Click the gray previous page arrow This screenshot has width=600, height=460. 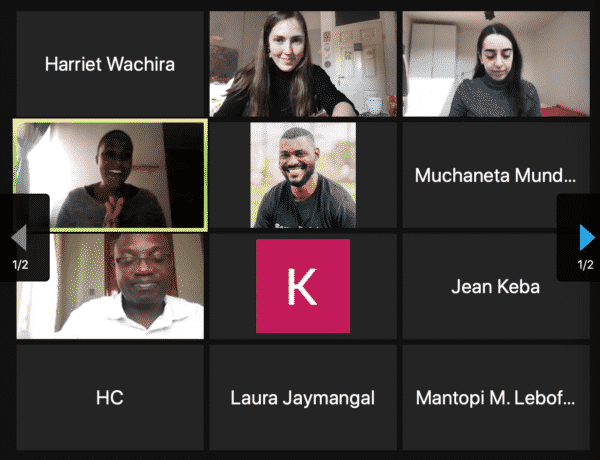point(19,237)
